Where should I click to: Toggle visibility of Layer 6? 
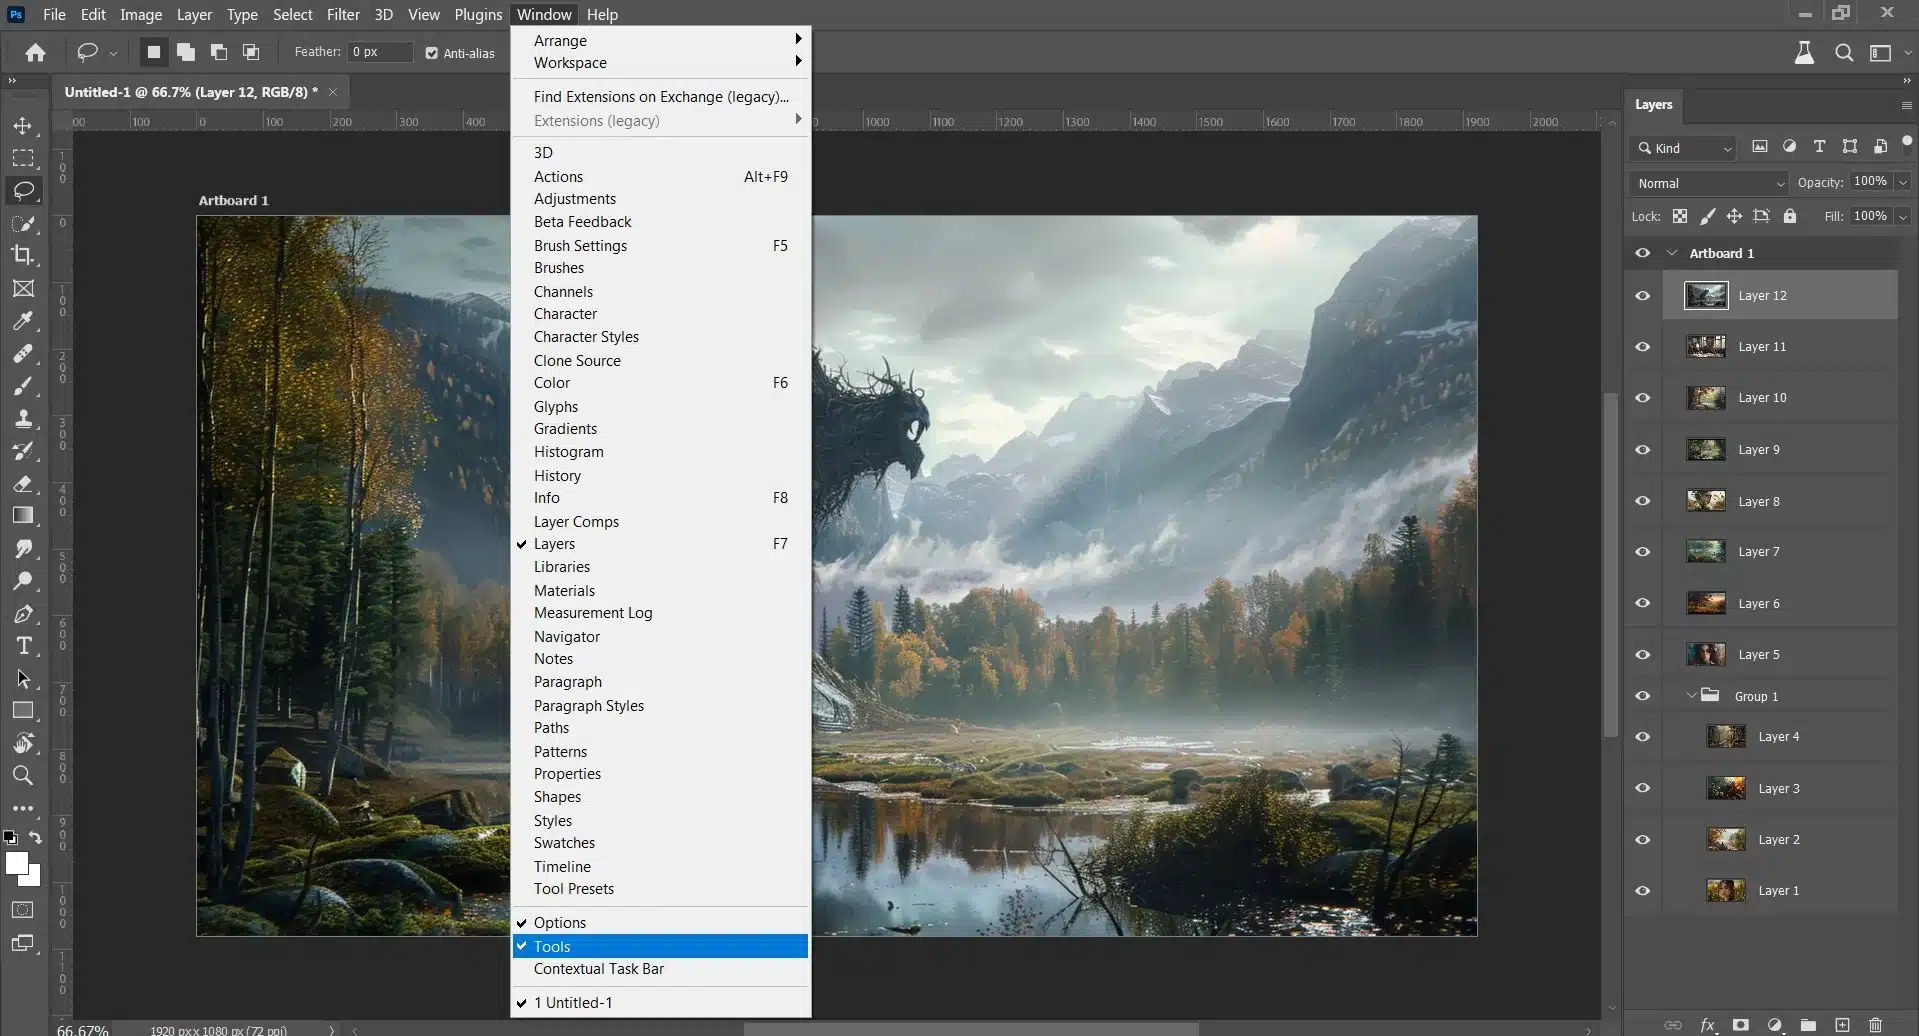pos(1642,603)
